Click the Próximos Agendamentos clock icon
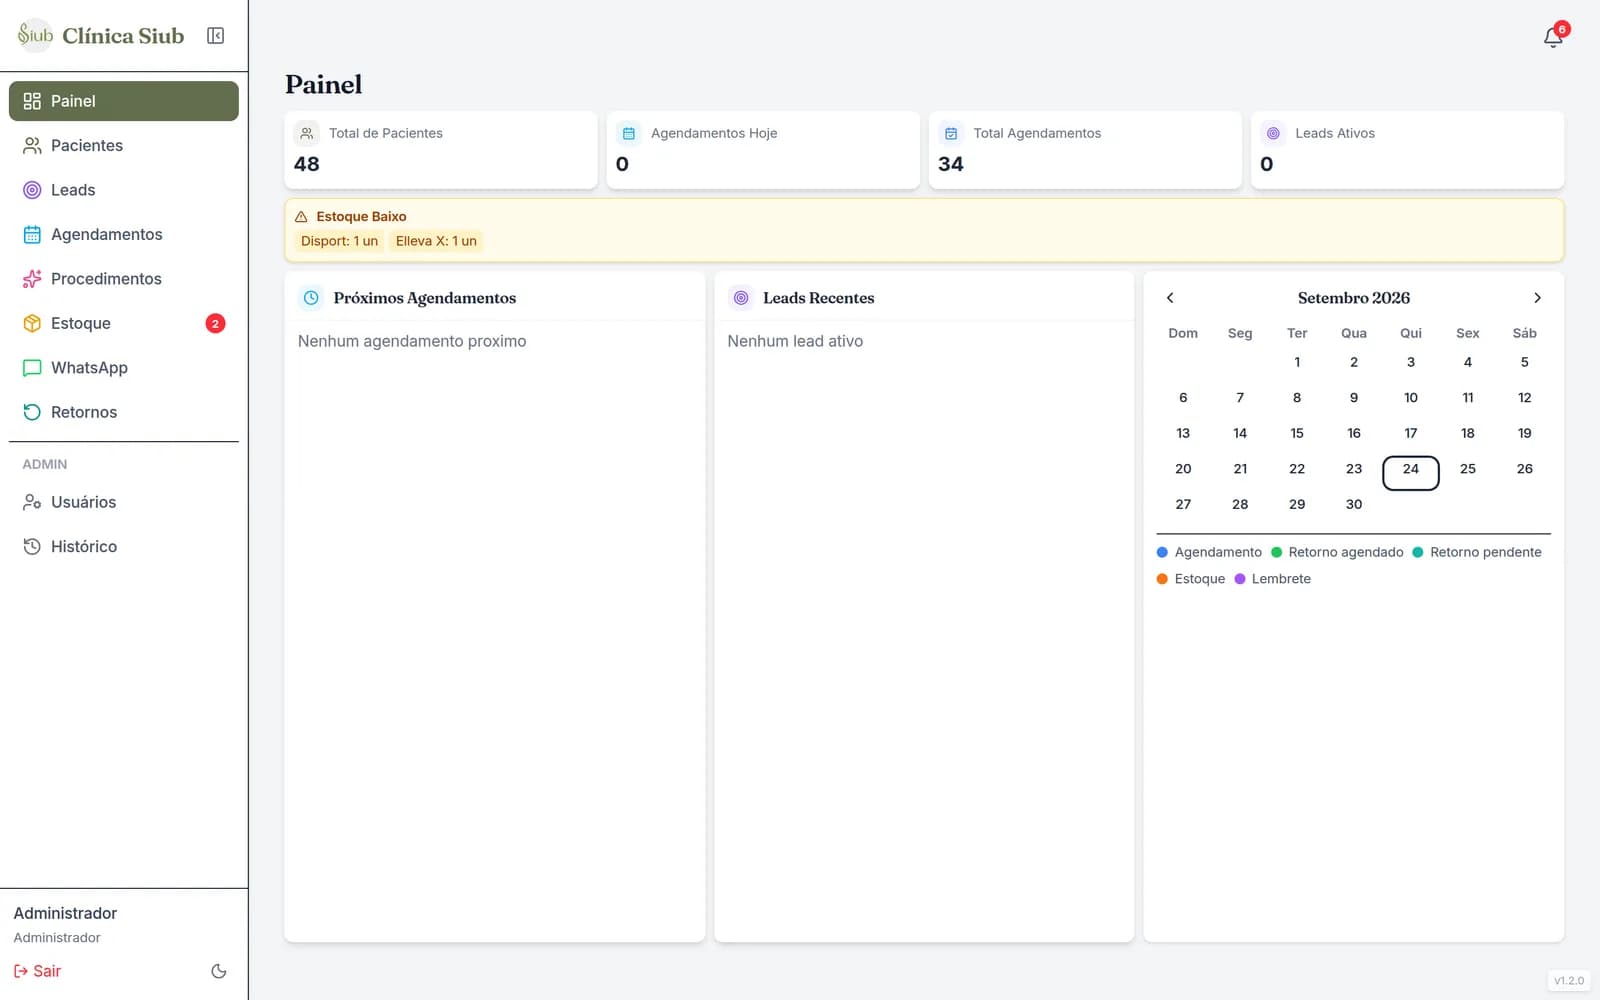This screenshot has height=1000, width=1600. click(311, 298)
